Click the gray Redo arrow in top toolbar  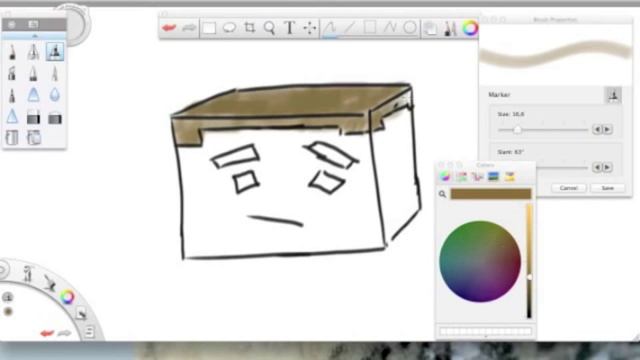pyautogui.click(x=189, y=28)
